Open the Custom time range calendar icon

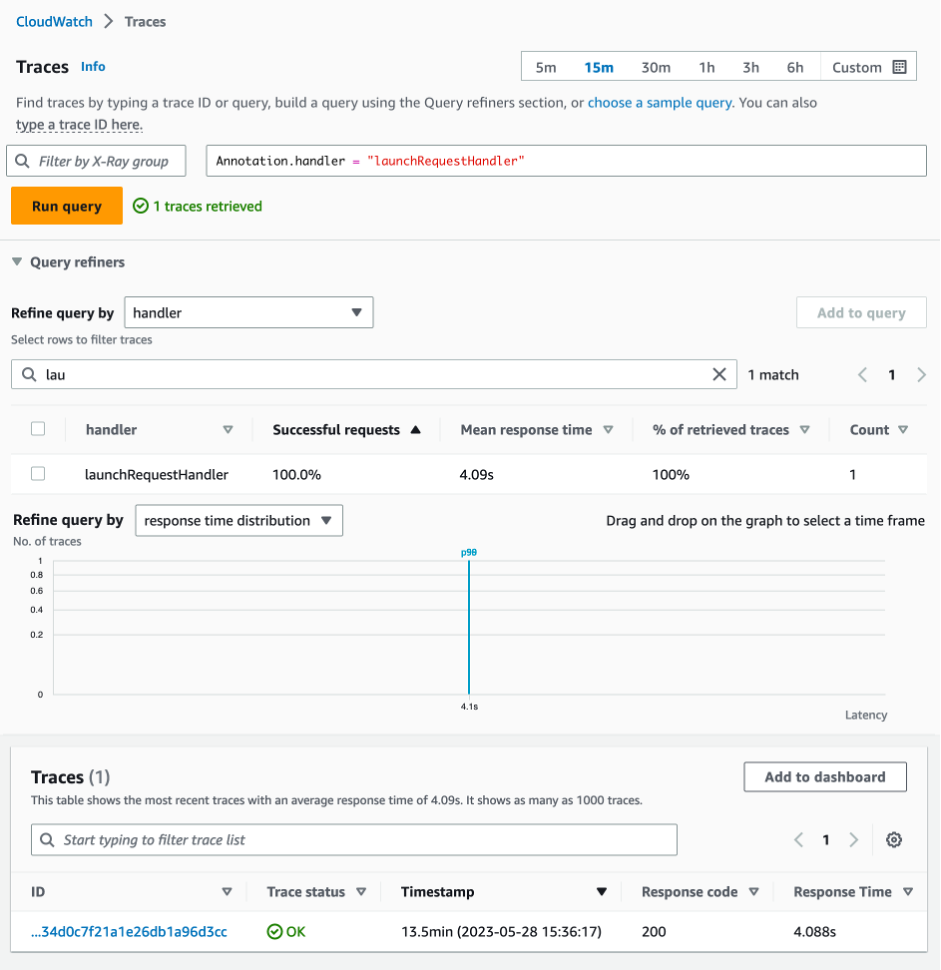coord(900,67)
